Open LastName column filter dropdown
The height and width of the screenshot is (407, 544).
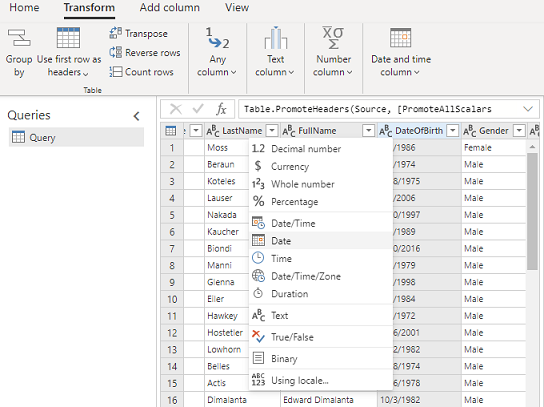point(272,131)
